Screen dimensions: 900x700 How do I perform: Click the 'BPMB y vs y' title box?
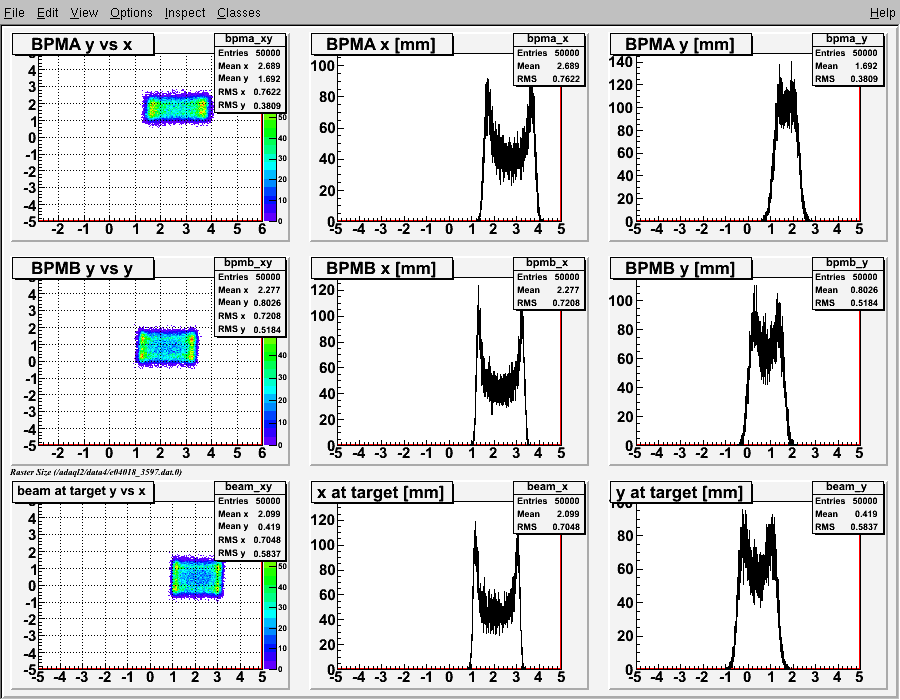[x=83, y=268]
